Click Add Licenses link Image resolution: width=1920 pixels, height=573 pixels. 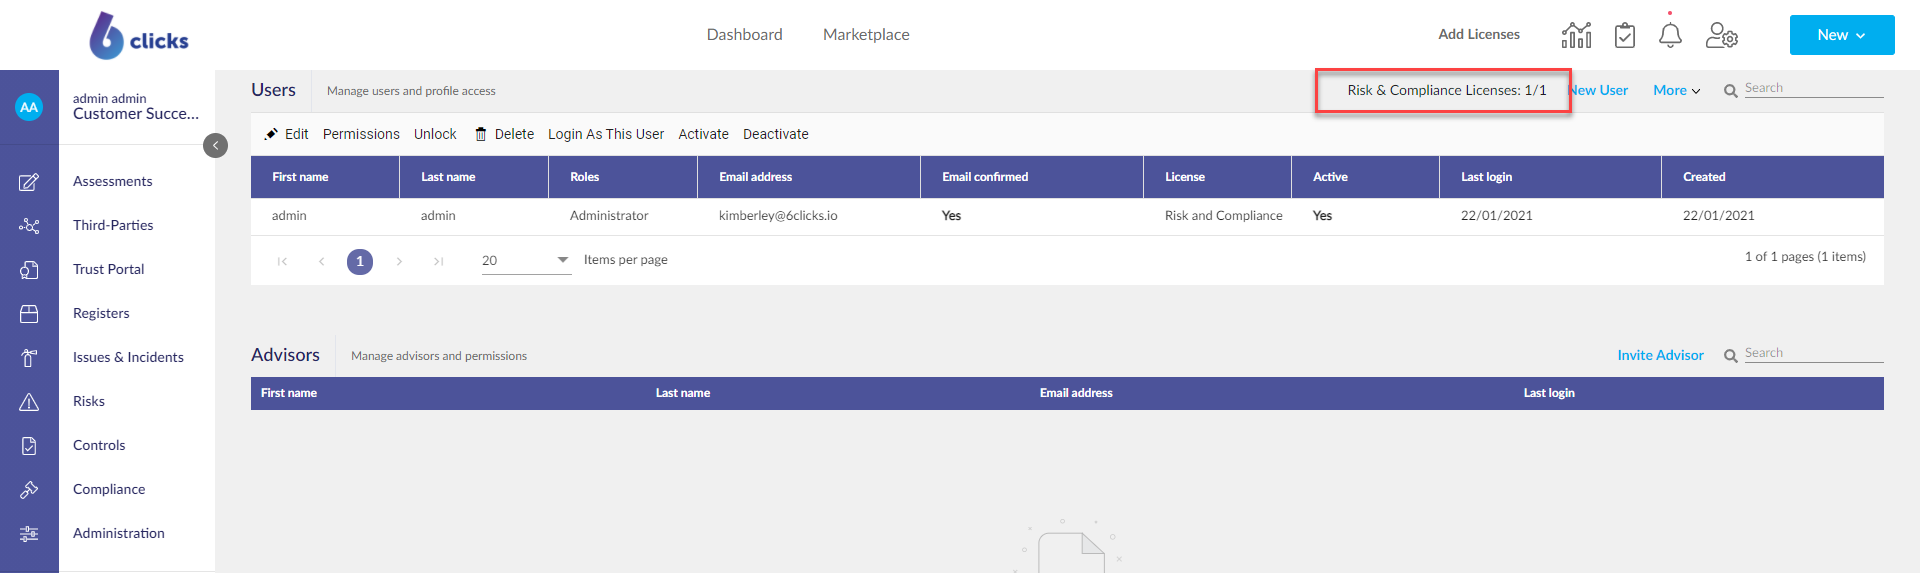click(1479, 34)
